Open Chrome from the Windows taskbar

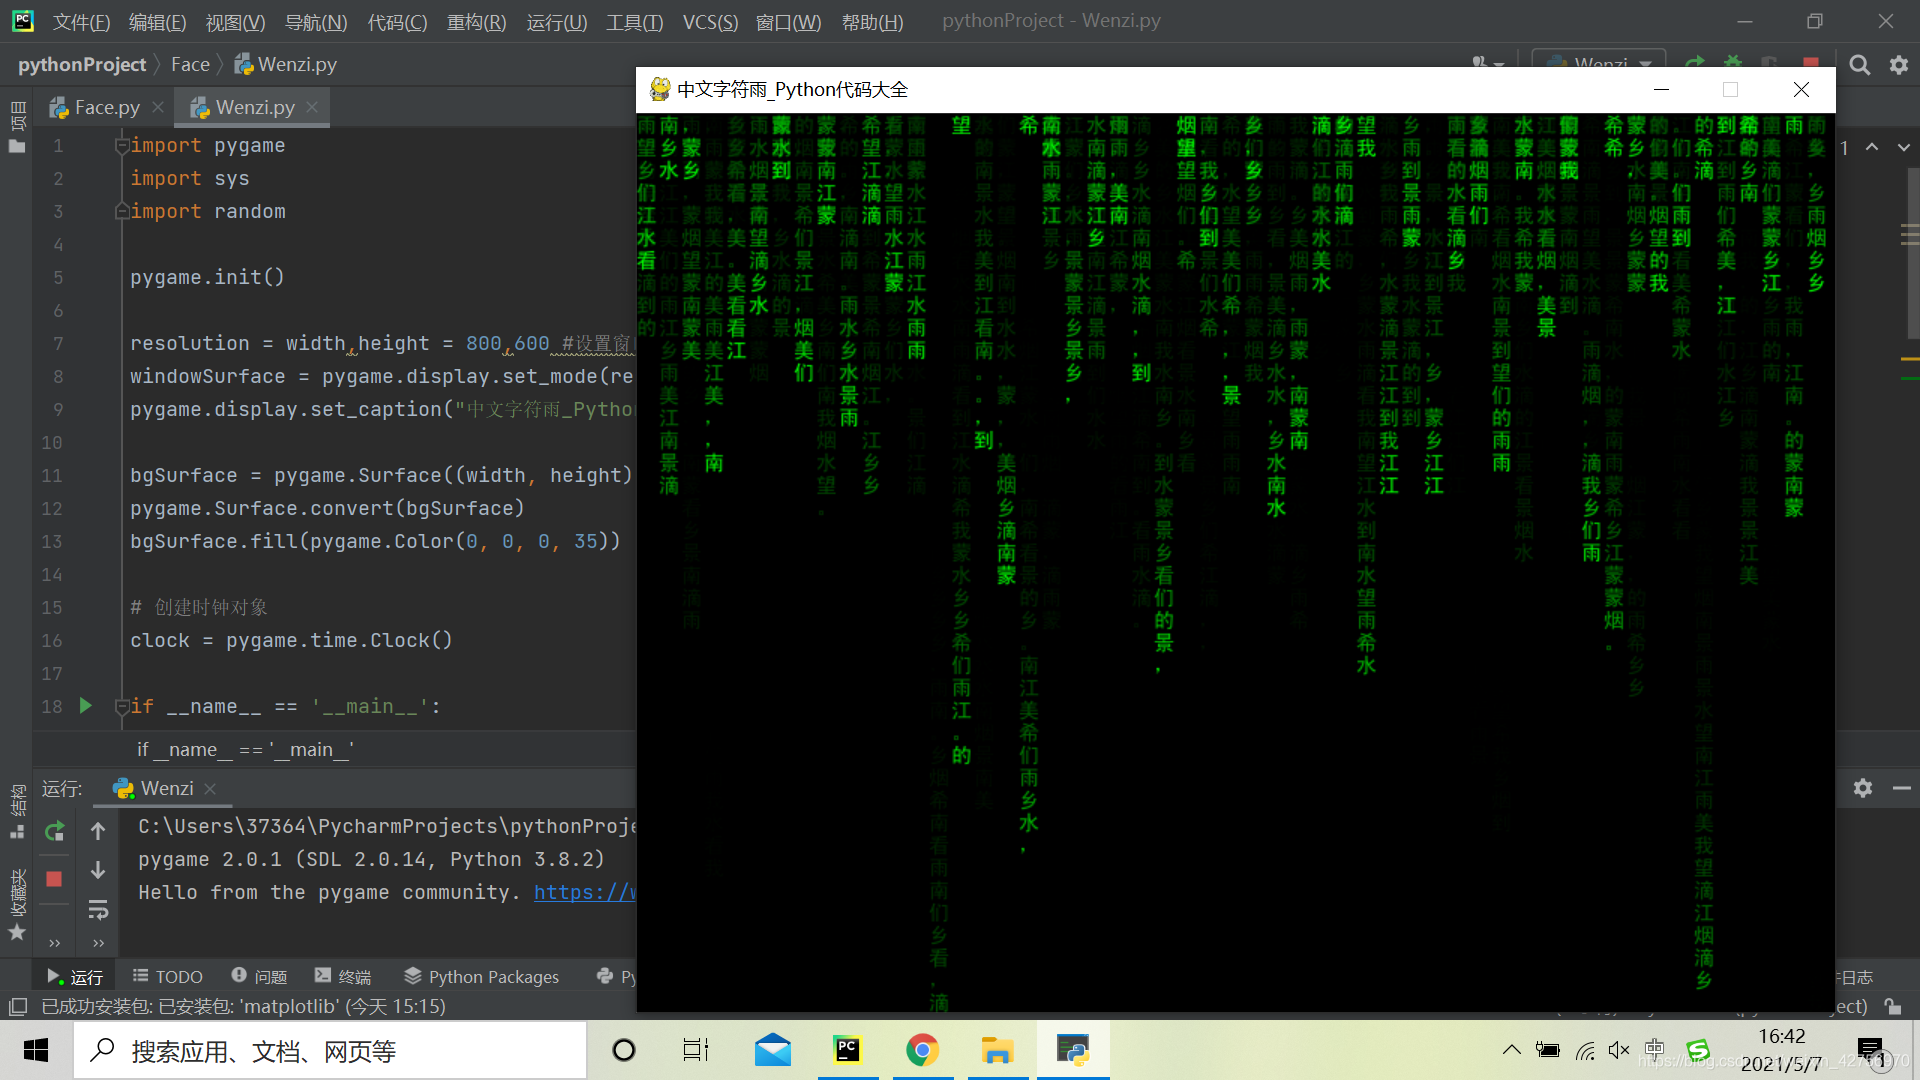pos(922,1050)
